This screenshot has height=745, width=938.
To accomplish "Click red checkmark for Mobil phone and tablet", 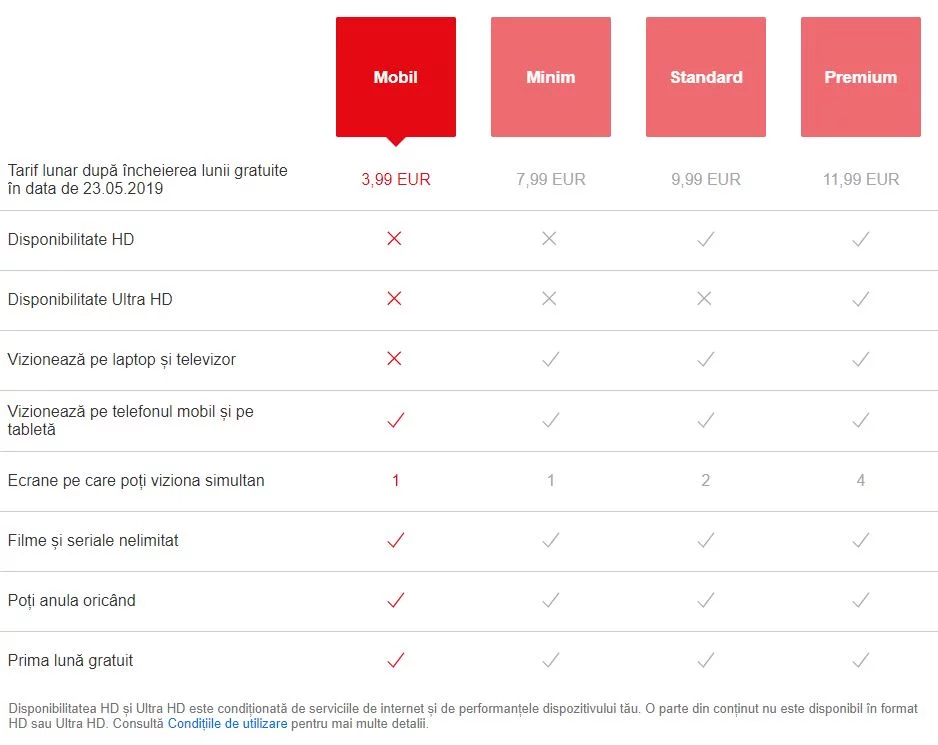I will 395,420.
